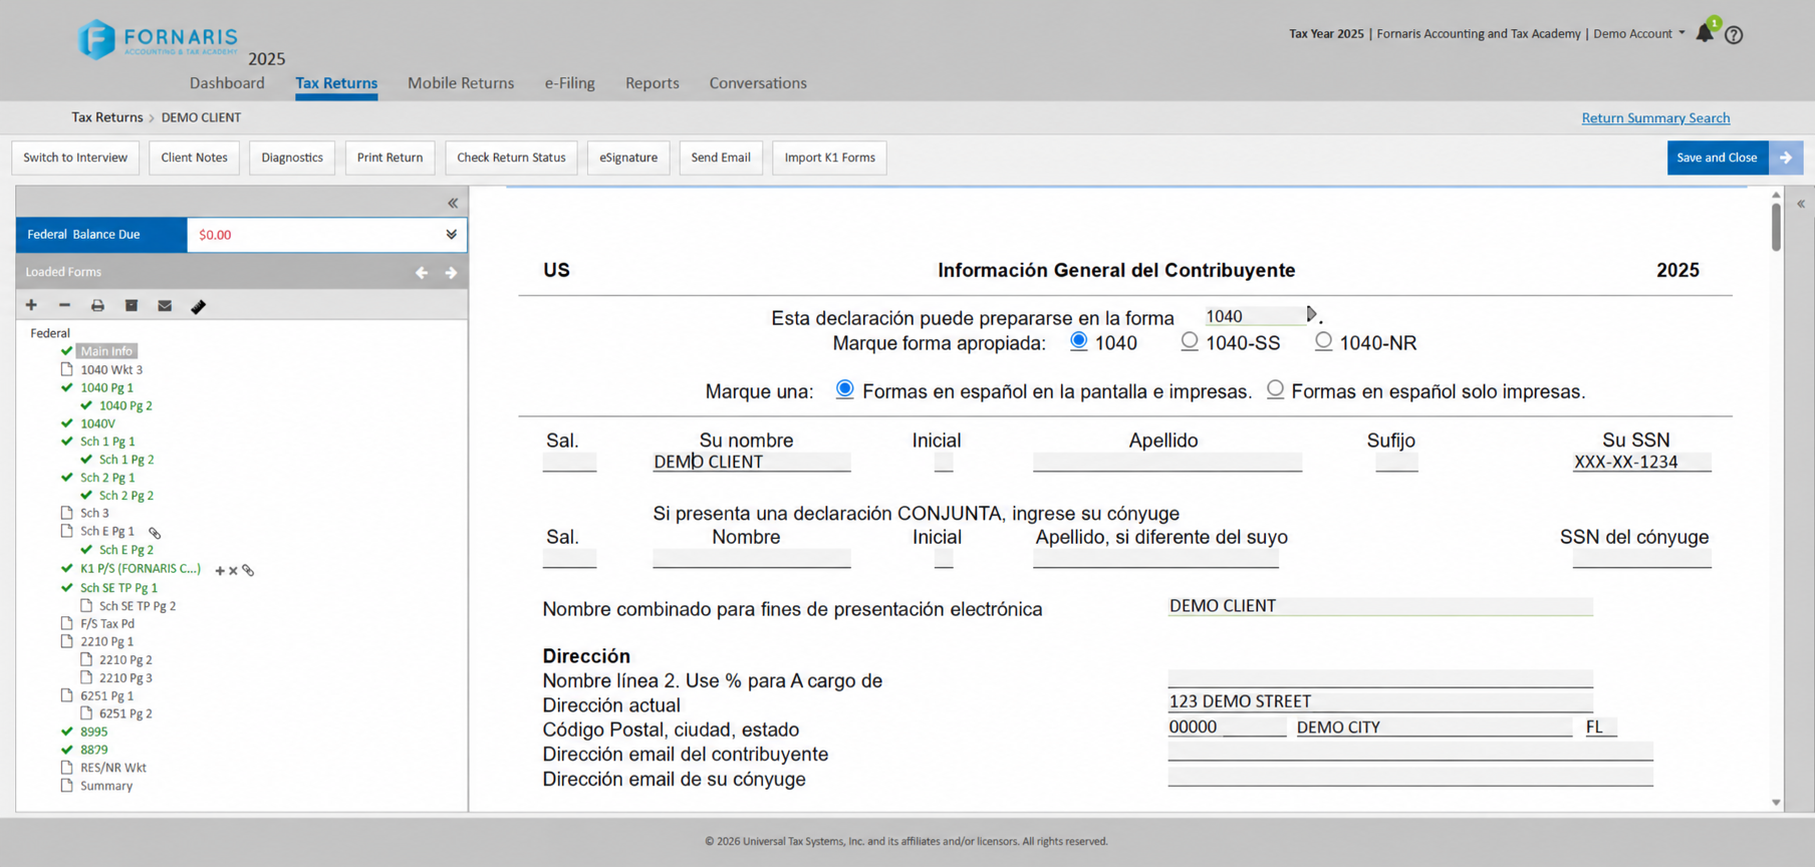The height and width of the screenshot is (867, 1815).
Task: Click the Import K1 Forms button
Action: click(830, 157)
